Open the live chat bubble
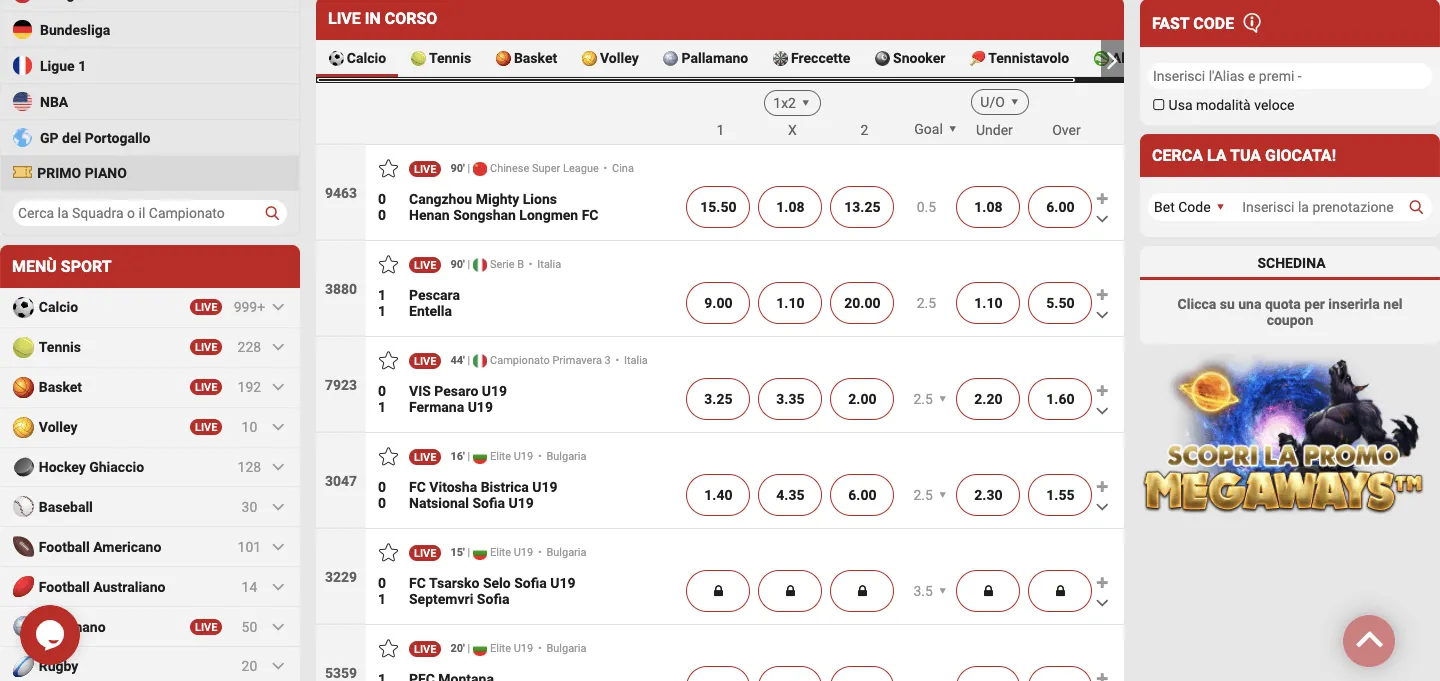The image size is (1440, 681). point(48,634)
